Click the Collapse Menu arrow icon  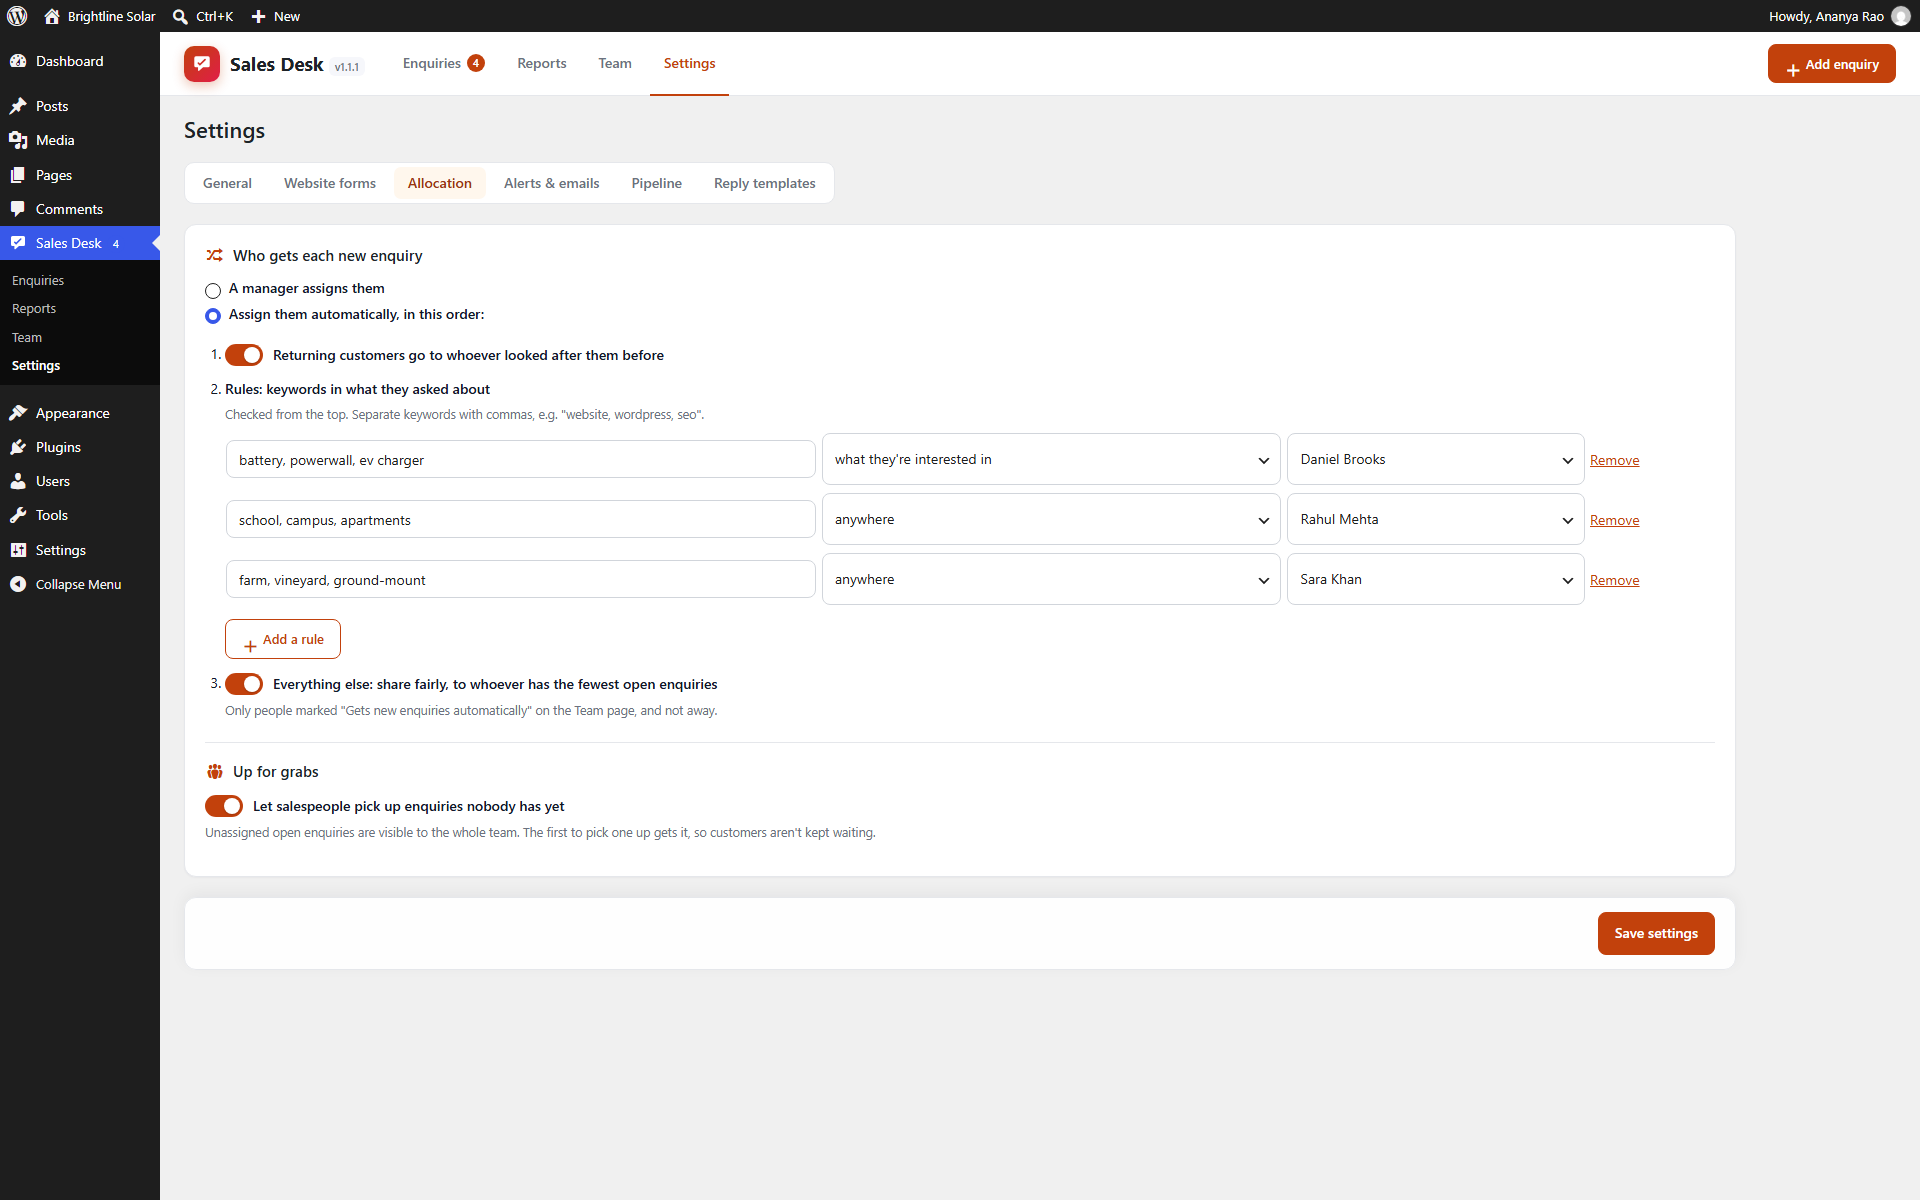pyautogui.click(x=18, y=584)
